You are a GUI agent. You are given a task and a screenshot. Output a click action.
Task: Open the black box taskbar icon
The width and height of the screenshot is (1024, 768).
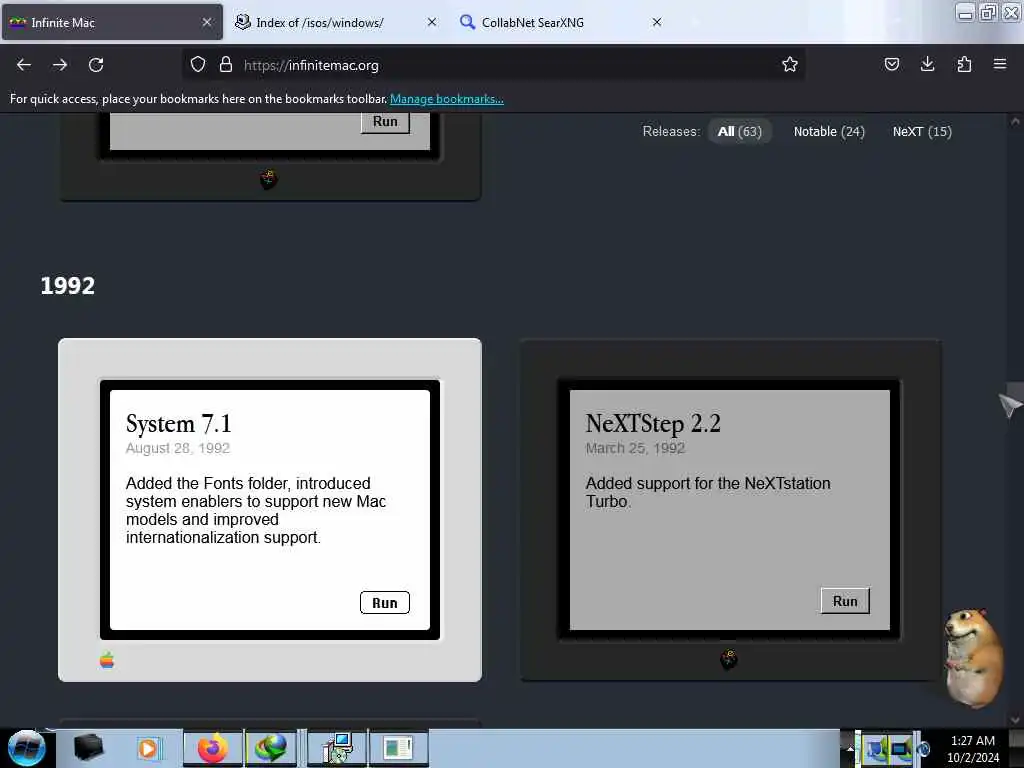tap(88, 747)
